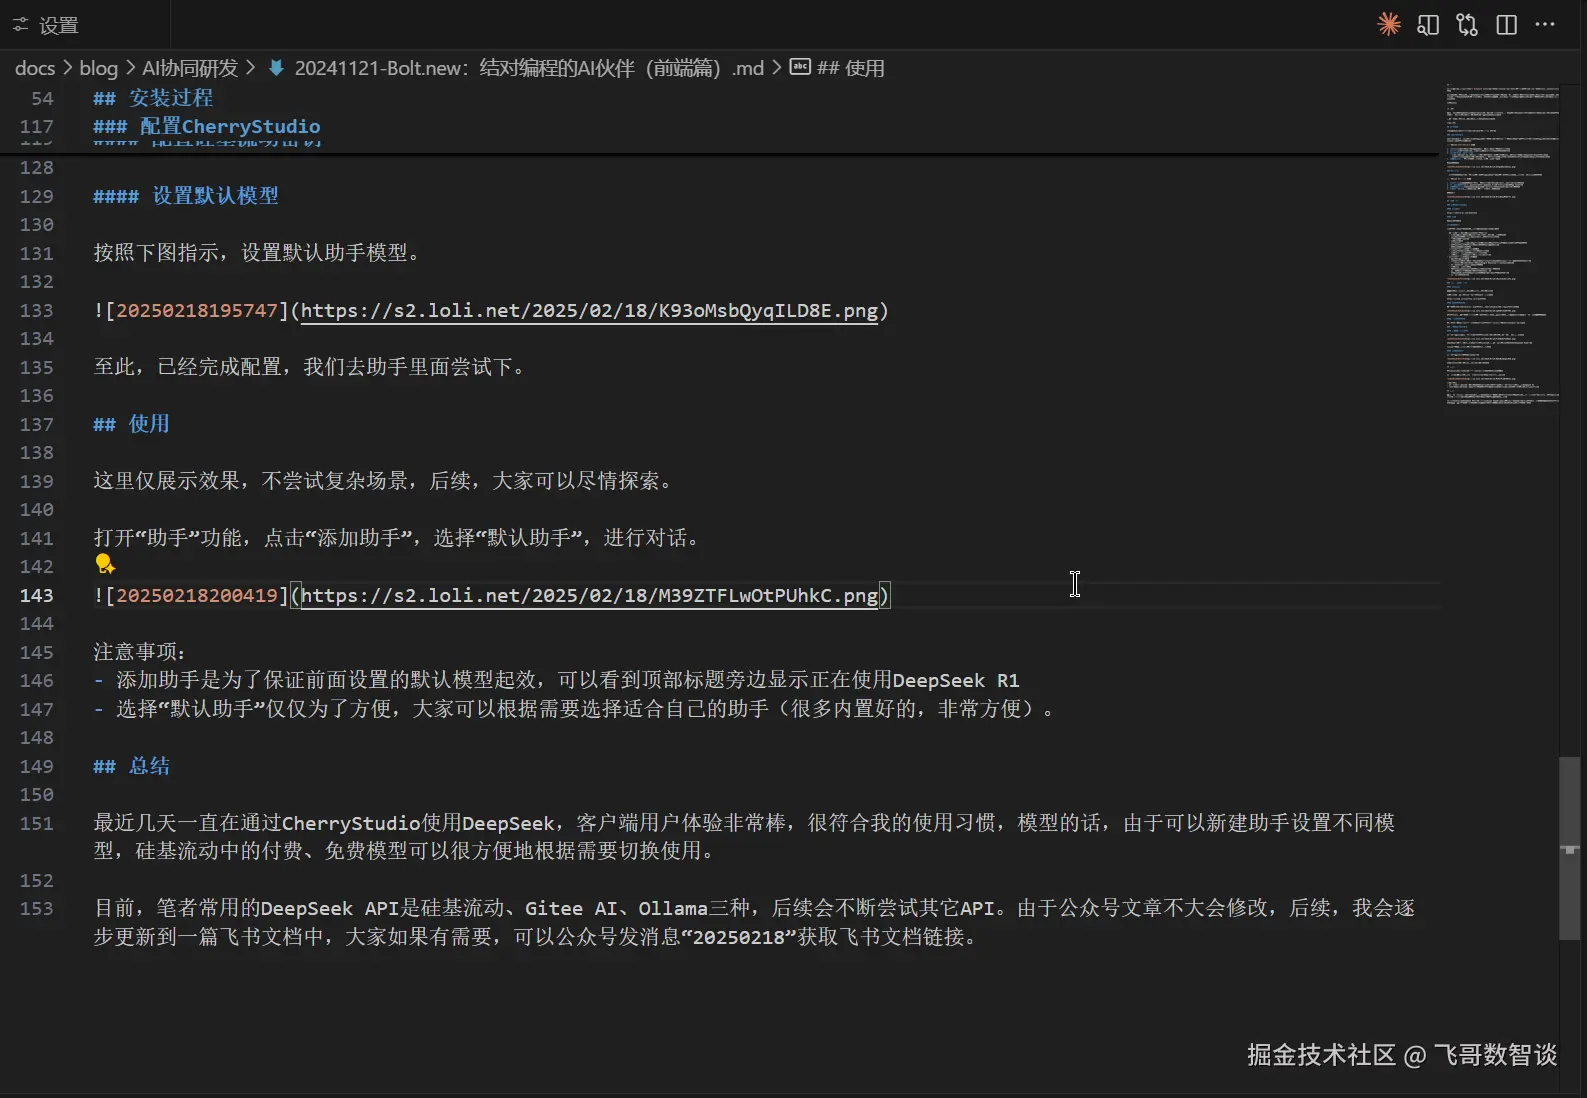Open the More Actions ellipsis menu
1587x1098 pixels.
click(1545, 24)
